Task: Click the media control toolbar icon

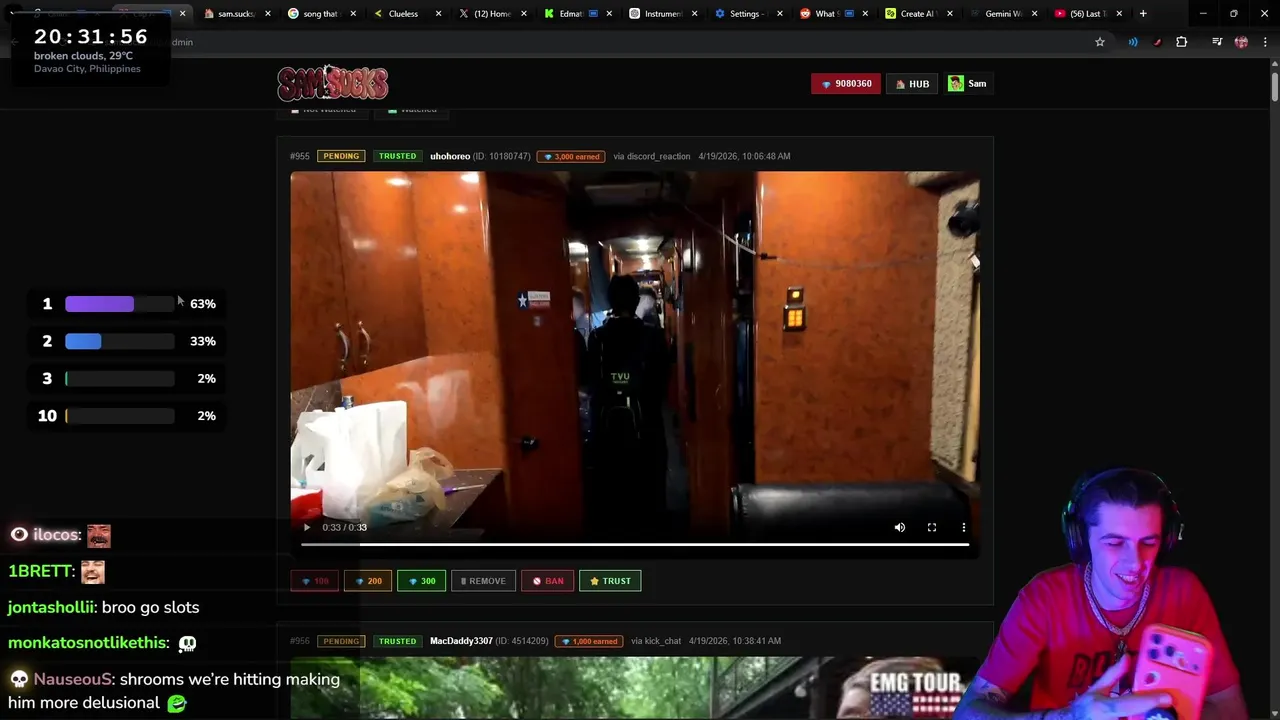Action: (1217, 42)
